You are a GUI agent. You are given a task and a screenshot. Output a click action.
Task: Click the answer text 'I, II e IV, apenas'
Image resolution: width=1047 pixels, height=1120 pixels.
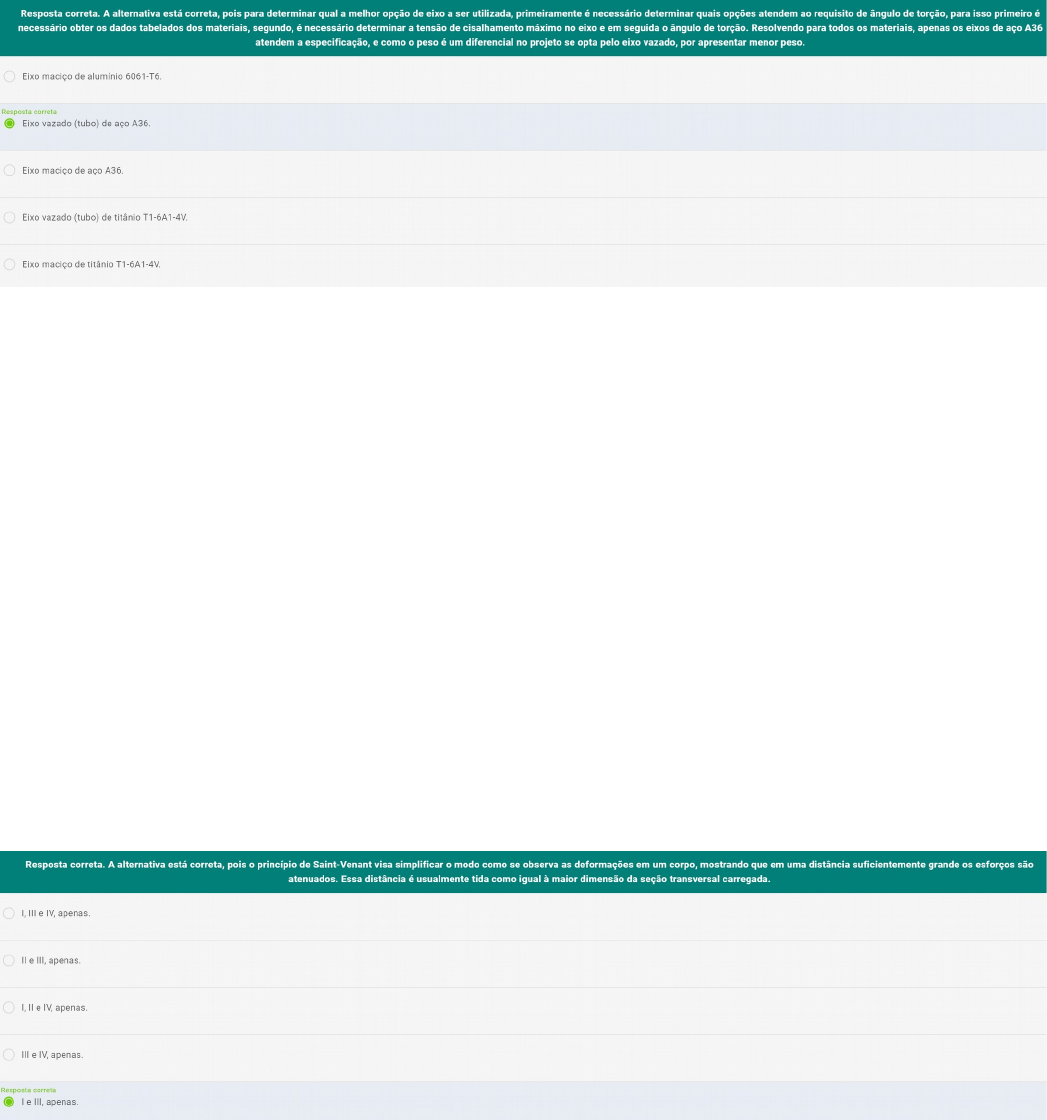coord(55,1007)
